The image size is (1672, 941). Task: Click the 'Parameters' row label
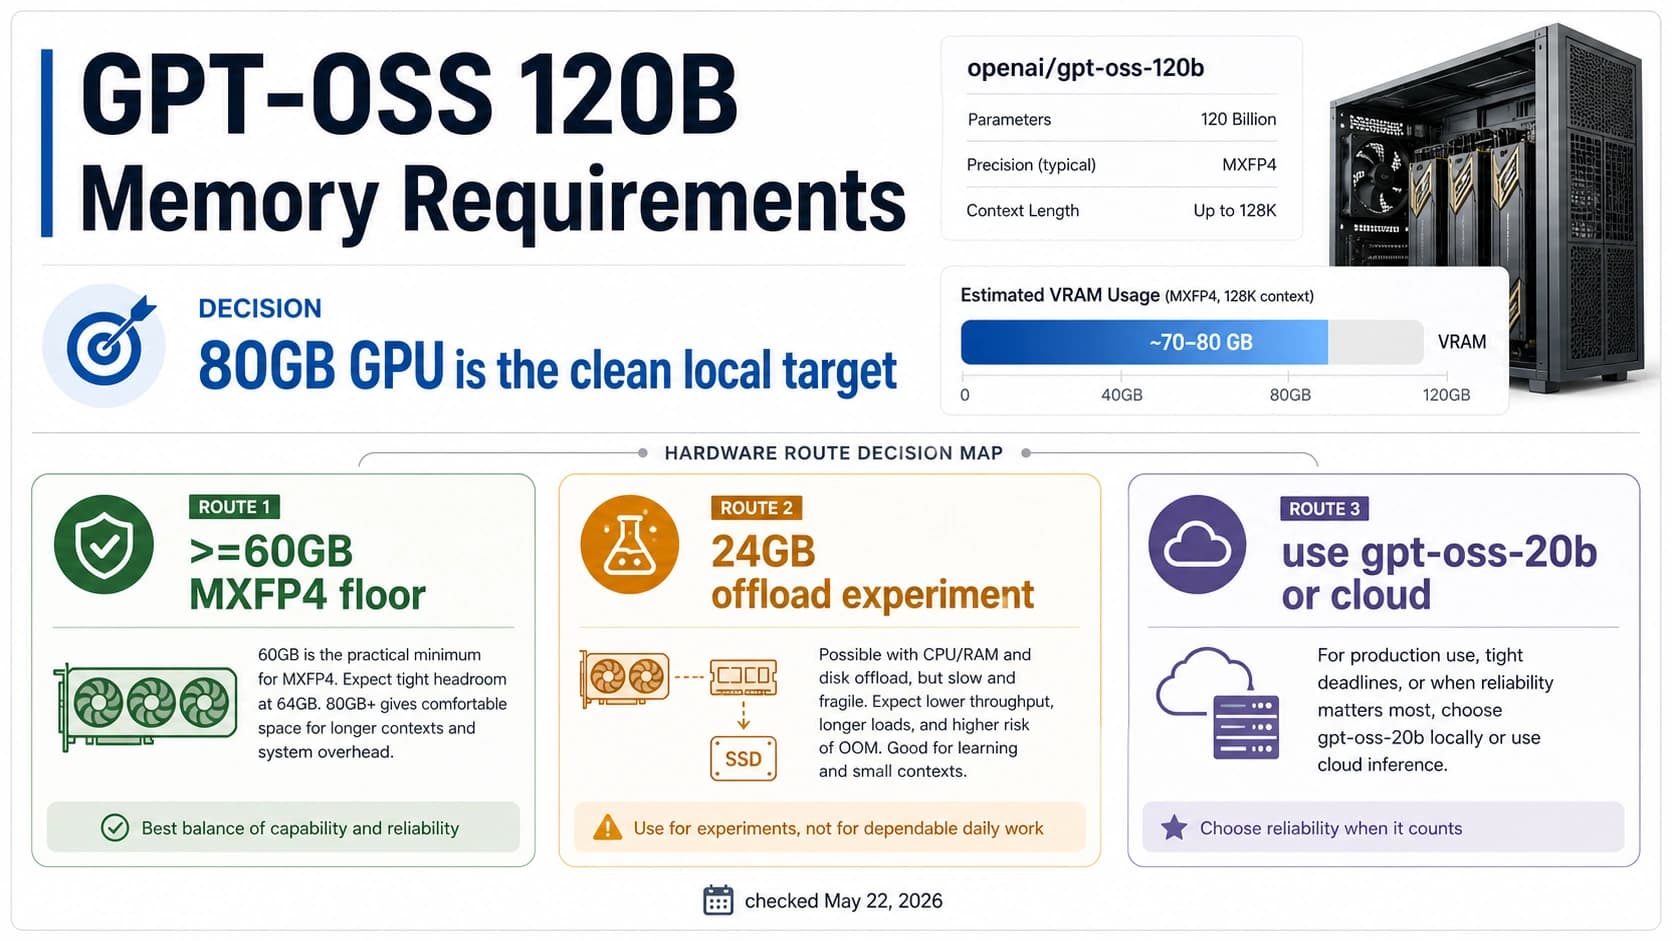[x=1009, y=120]
